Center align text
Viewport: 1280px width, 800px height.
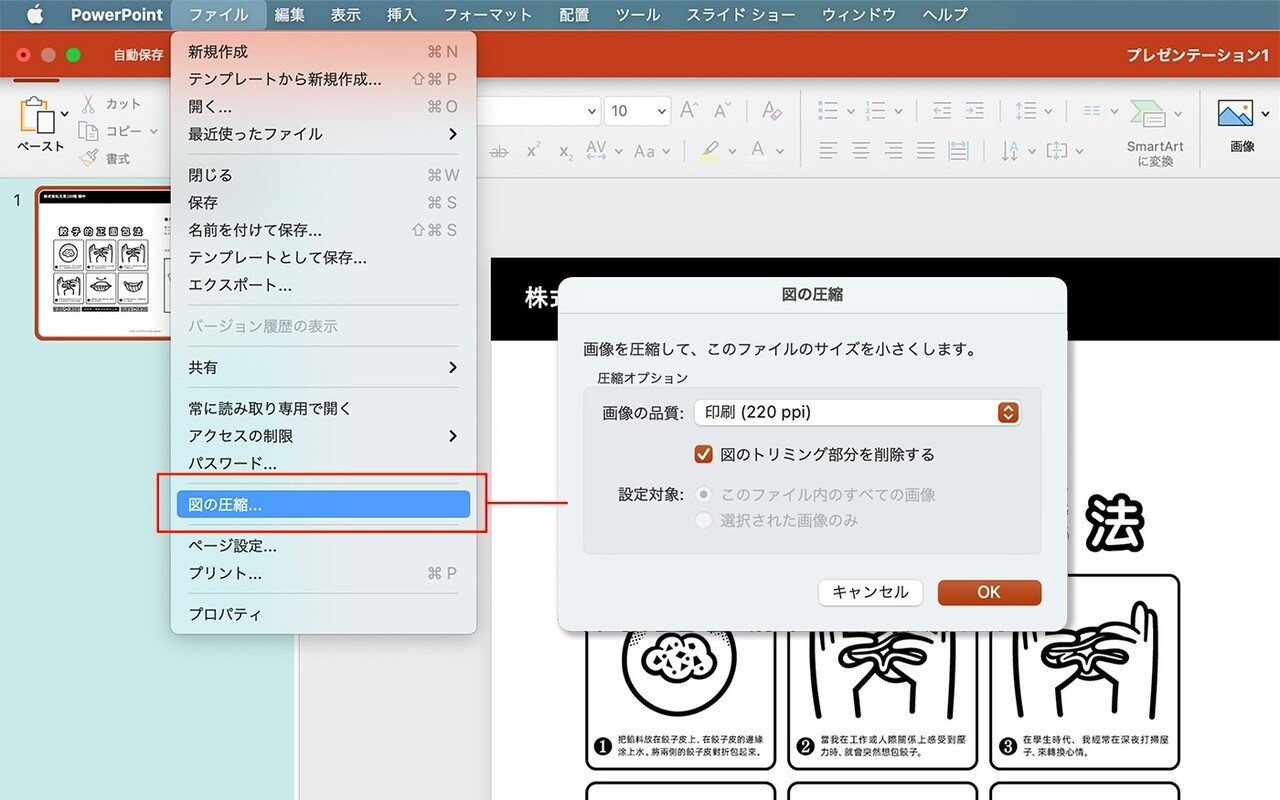pyautogui.click(x=861, y=151)
